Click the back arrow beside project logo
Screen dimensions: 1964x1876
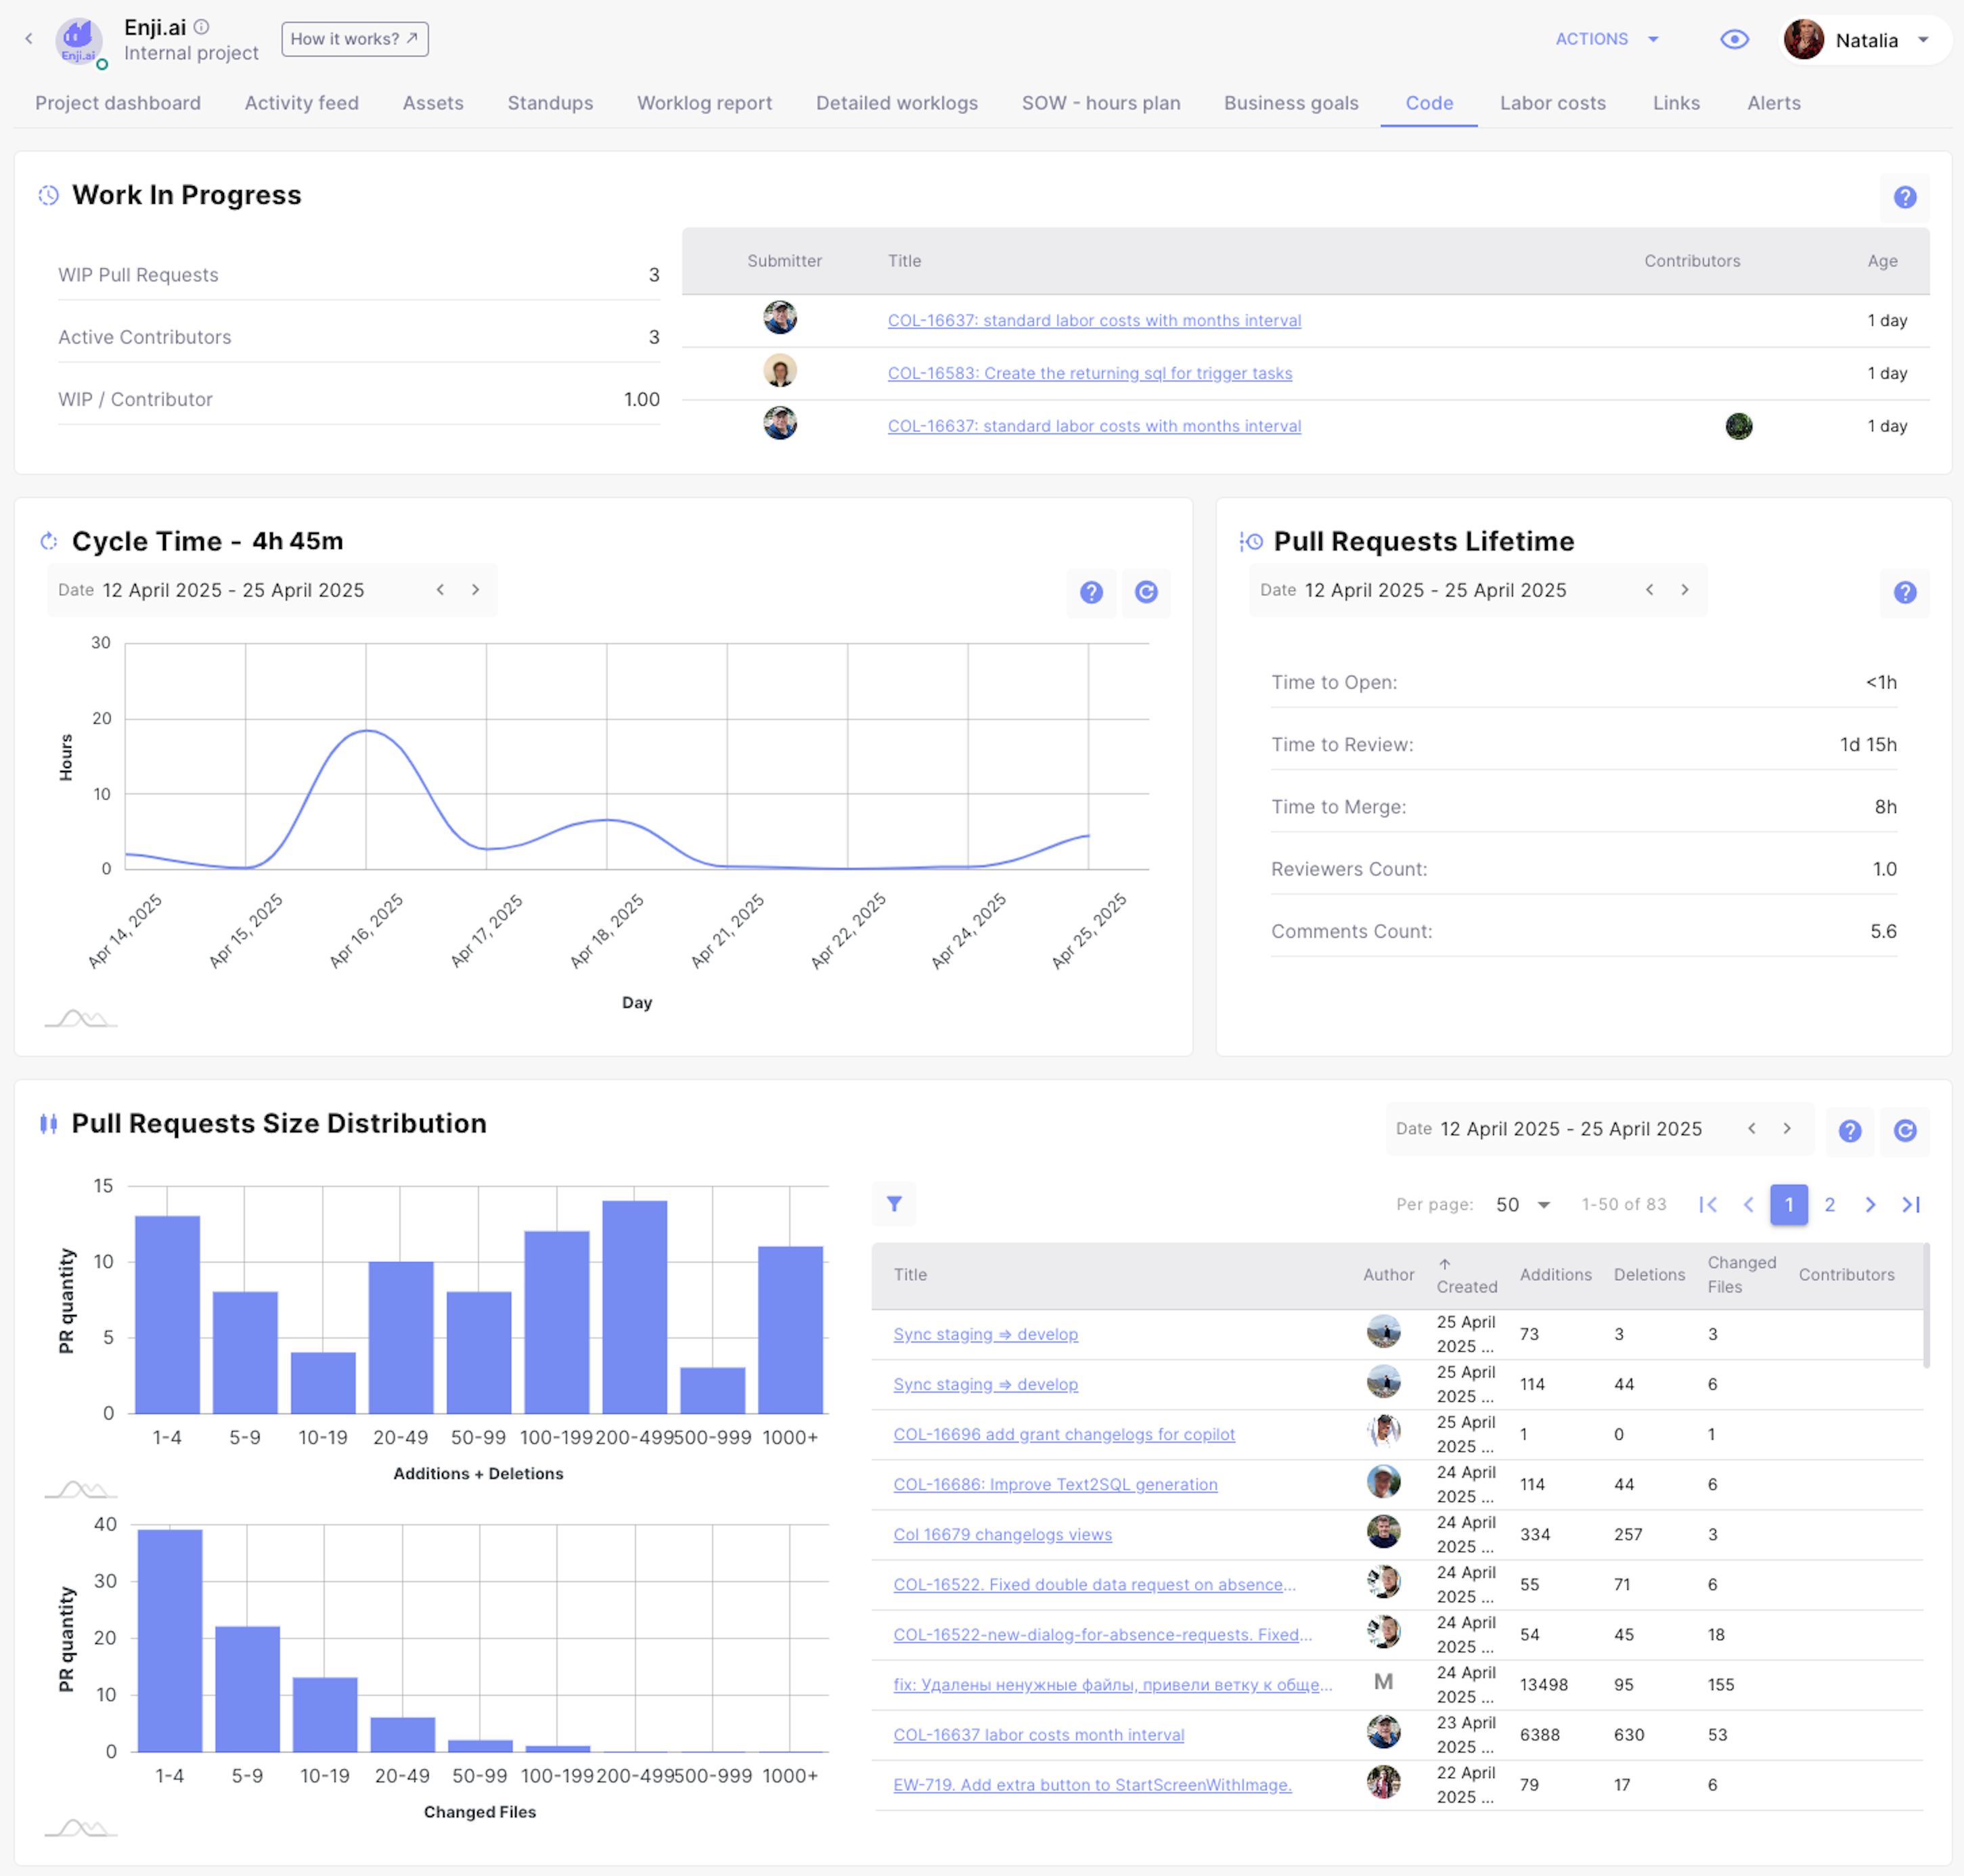[x=29, y=39]
